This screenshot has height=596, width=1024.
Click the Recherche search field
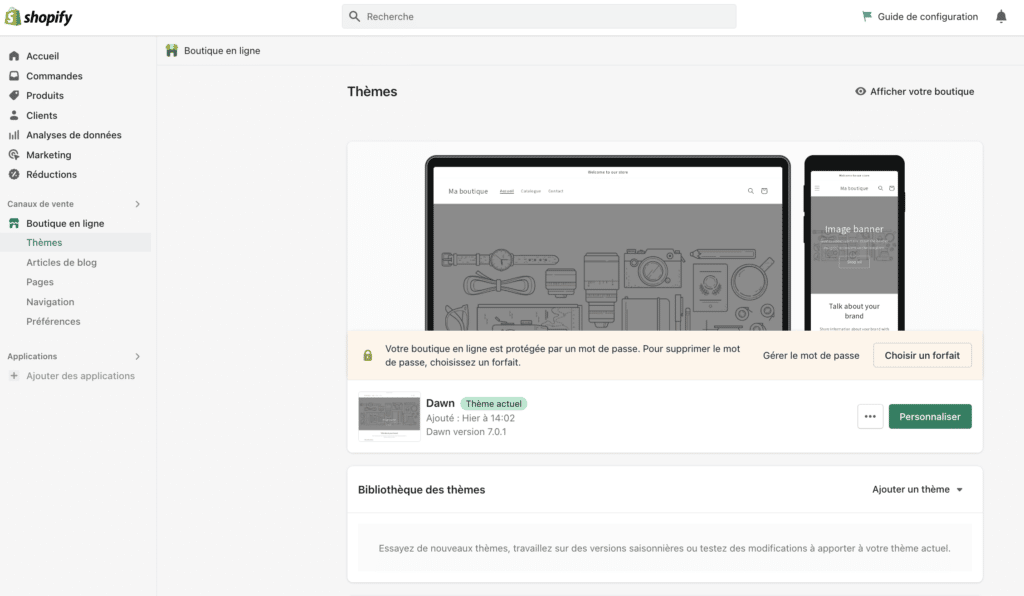[x=538, y=16]
